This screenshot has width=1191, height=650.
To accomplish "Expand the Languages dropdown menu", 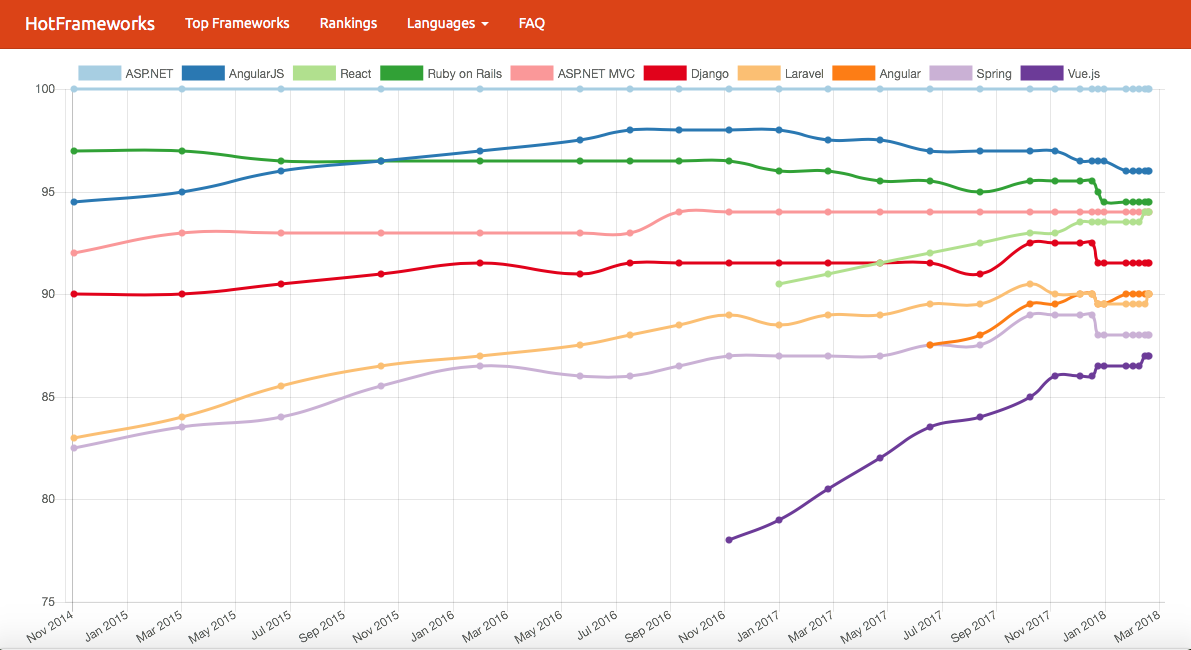I will click(x=447, y=24).
